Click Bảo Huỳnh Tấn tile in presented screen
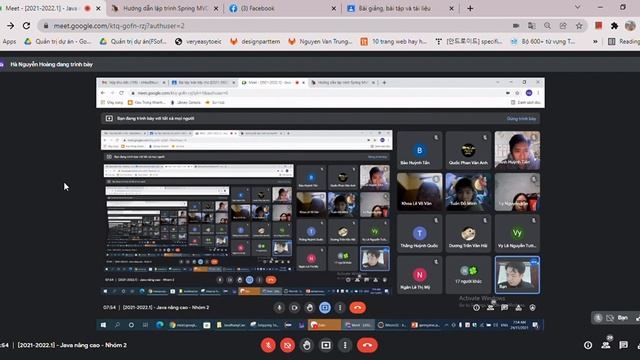 (419, 150)
